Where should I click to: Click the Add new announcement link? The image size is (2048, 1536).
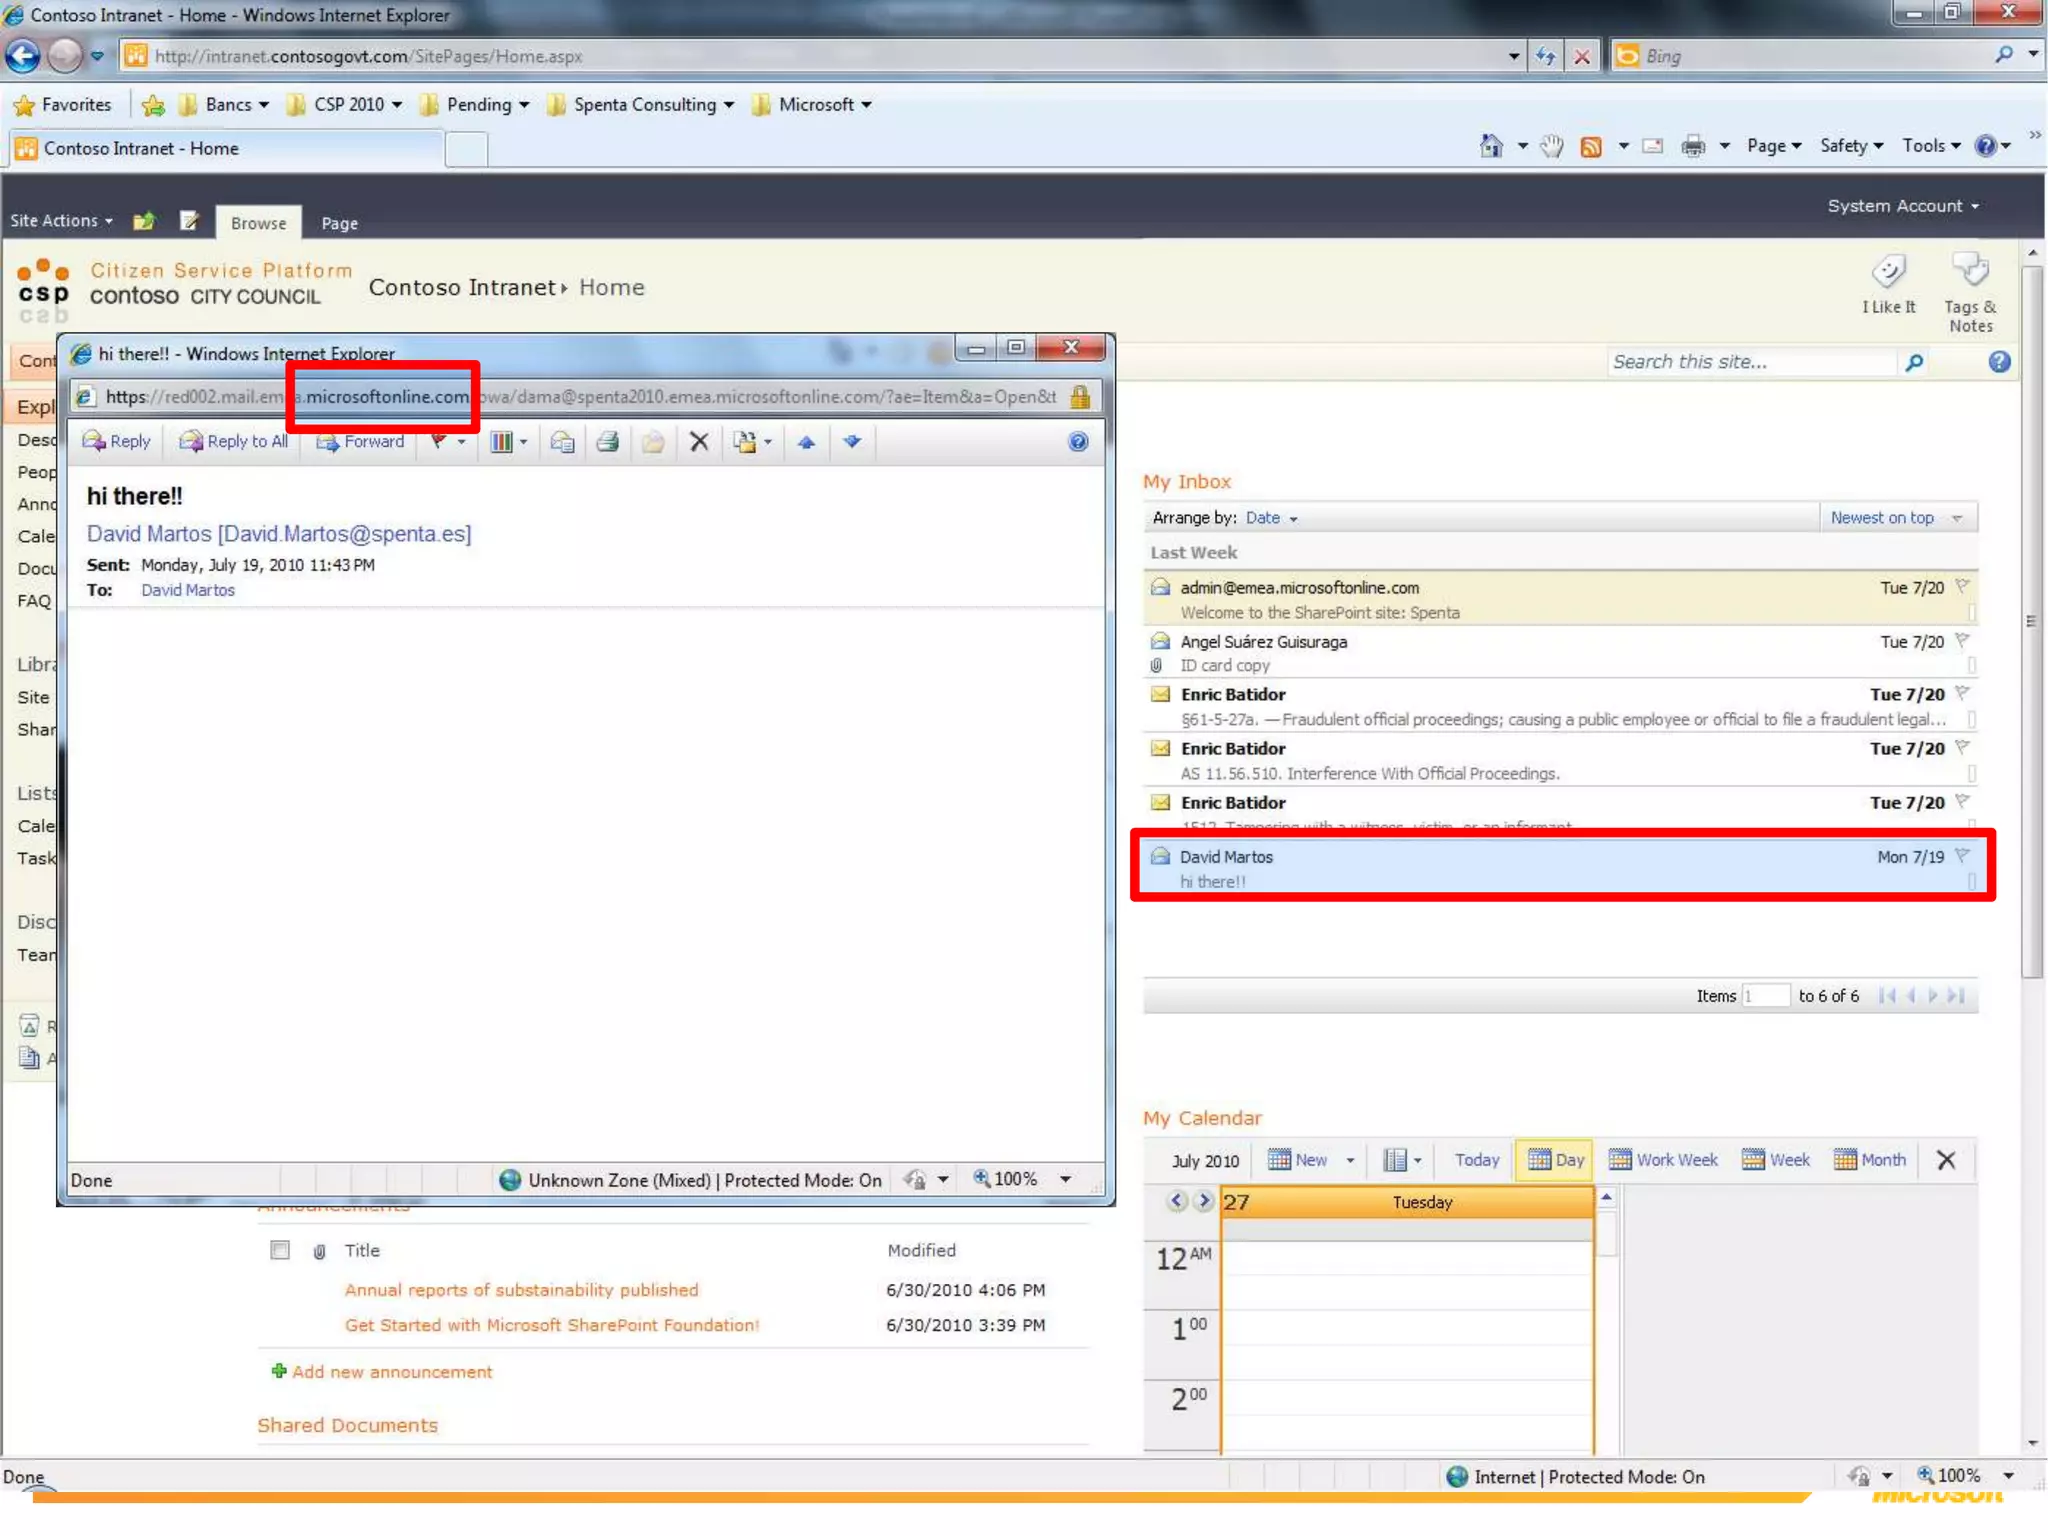click(x=392, y=1372)
